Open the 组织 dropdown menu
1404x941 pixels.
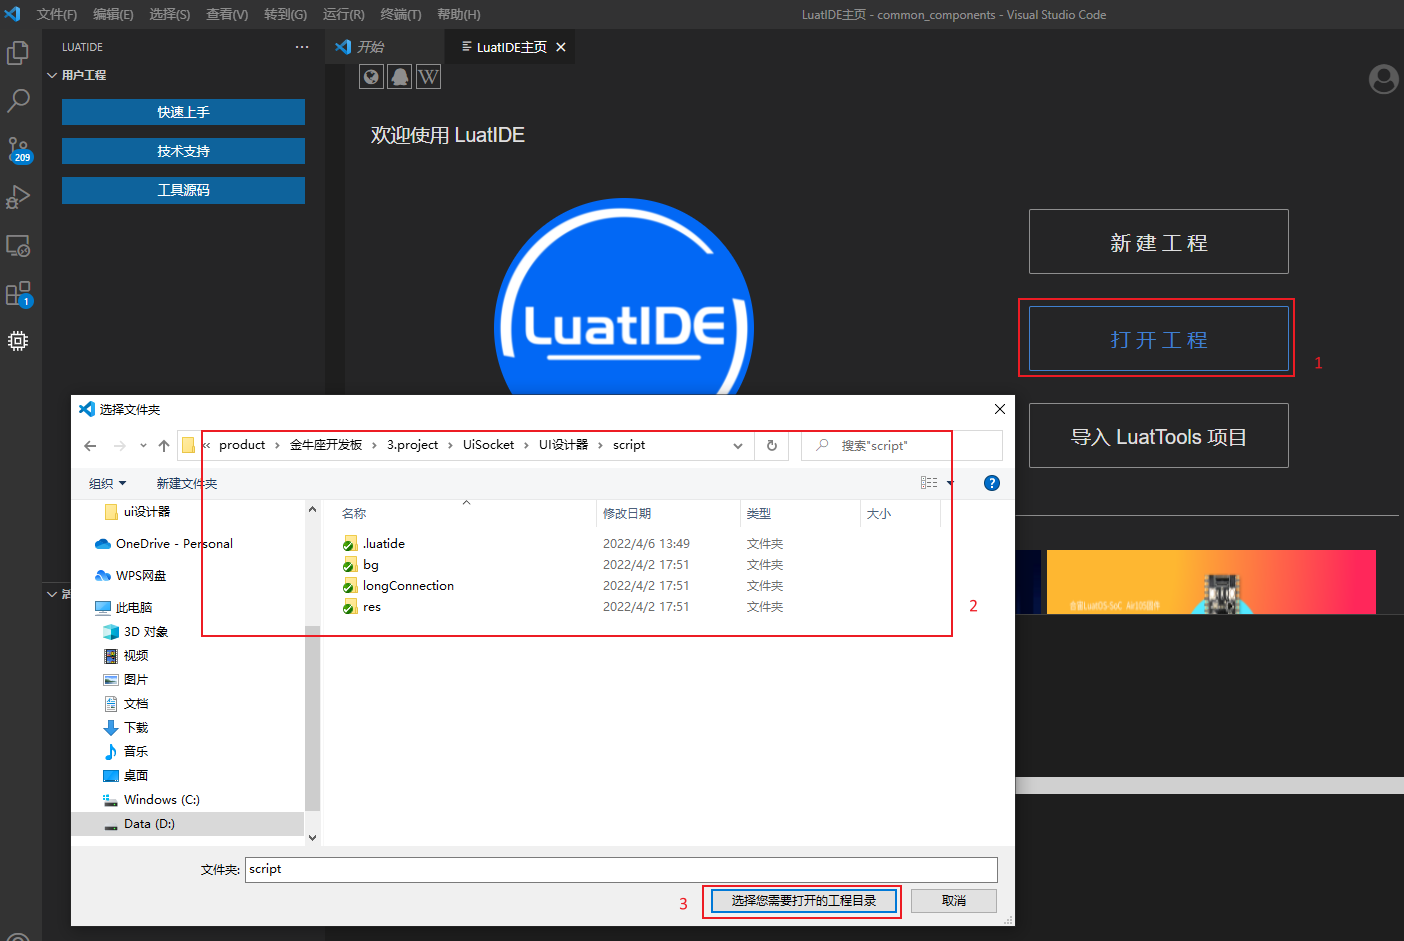tap(107, 484)
